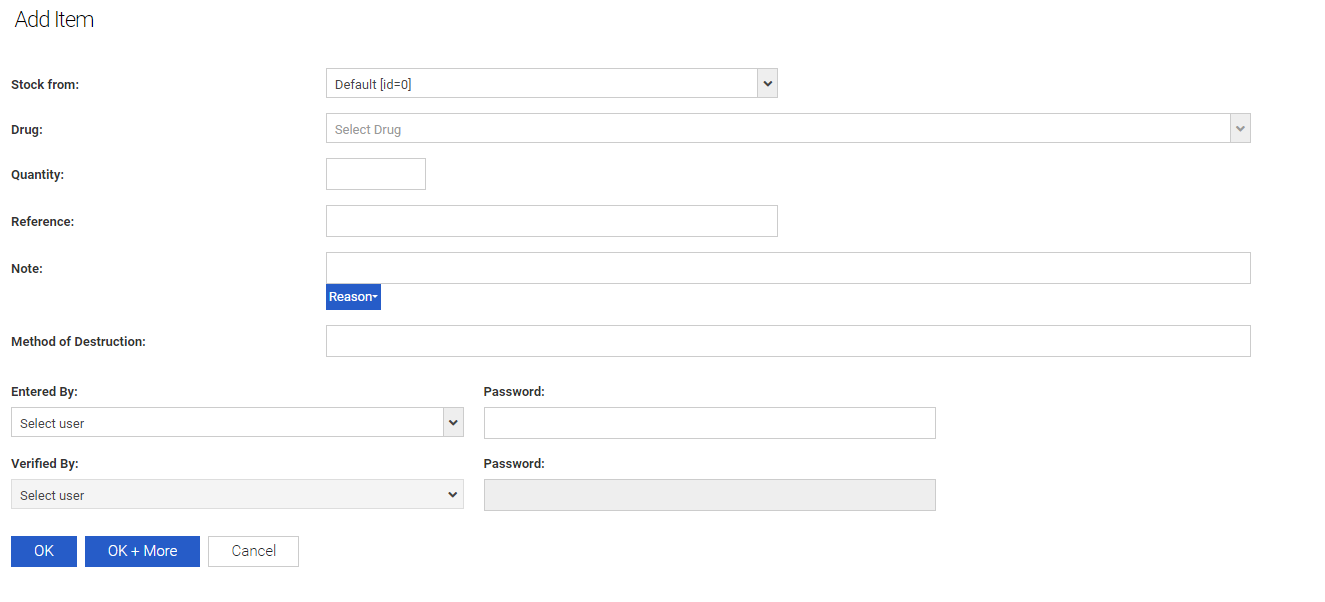Focus the Reference text field
Screen dimensions: 1325x602
pyautogui.click(x=551, y=221)
